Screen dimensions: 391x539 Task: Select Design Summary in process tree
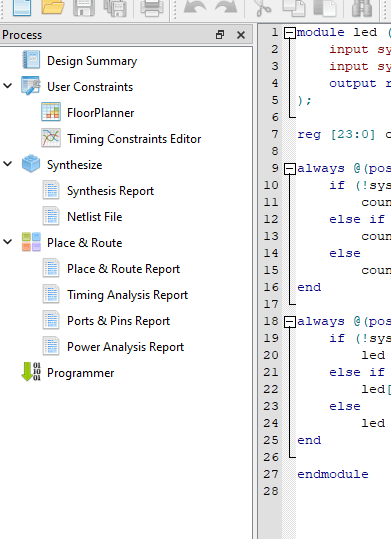click(x=92, y=61)
